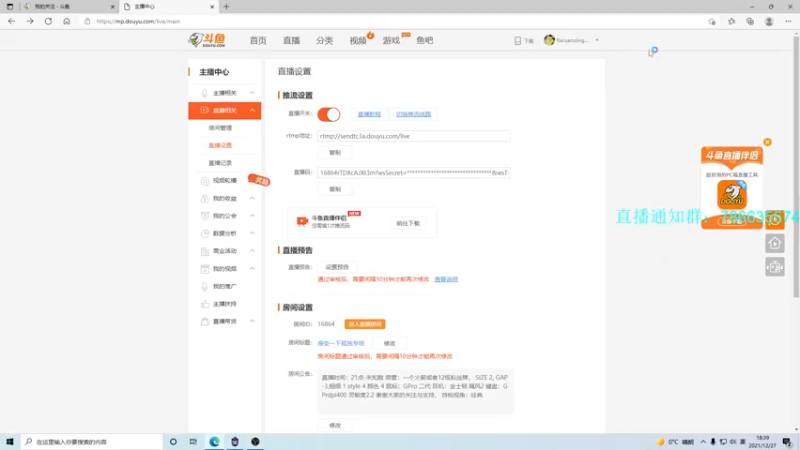800x450 pixels.
Task: Click the browser refresh button
Action: (x=48, y=21)
